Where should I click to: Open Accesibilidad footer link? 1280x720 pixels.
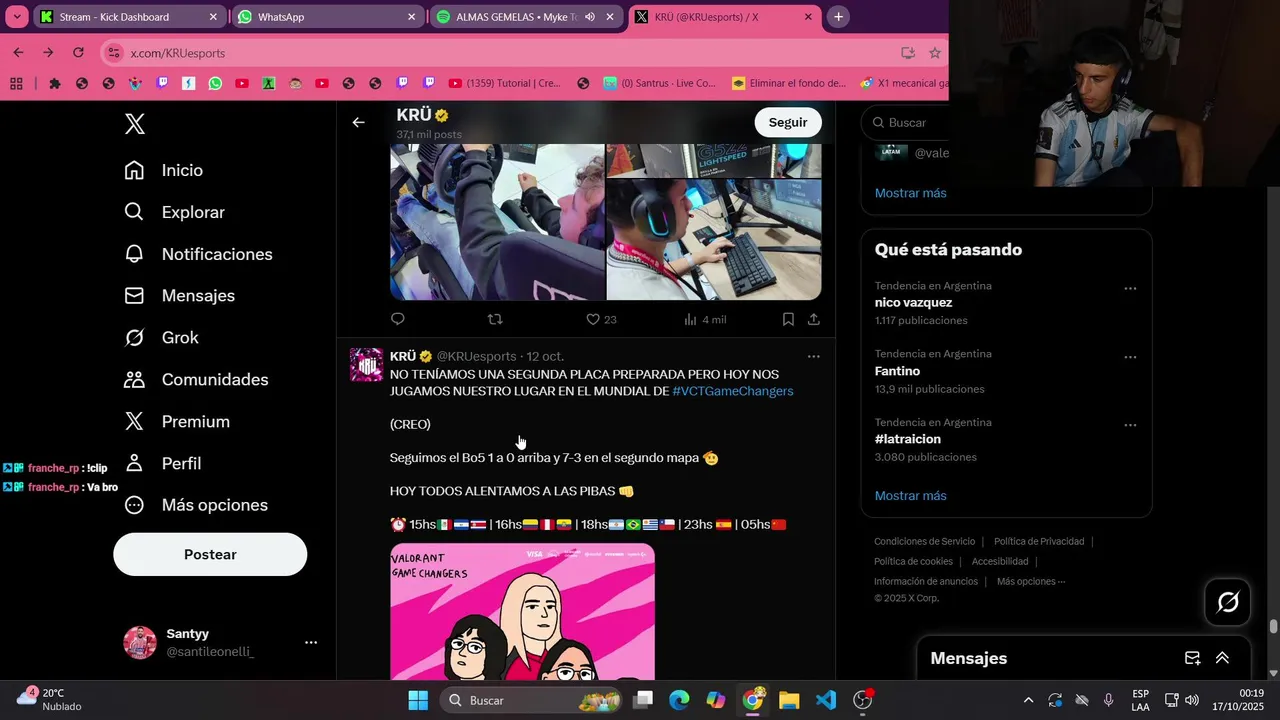tap(1000, 562)
